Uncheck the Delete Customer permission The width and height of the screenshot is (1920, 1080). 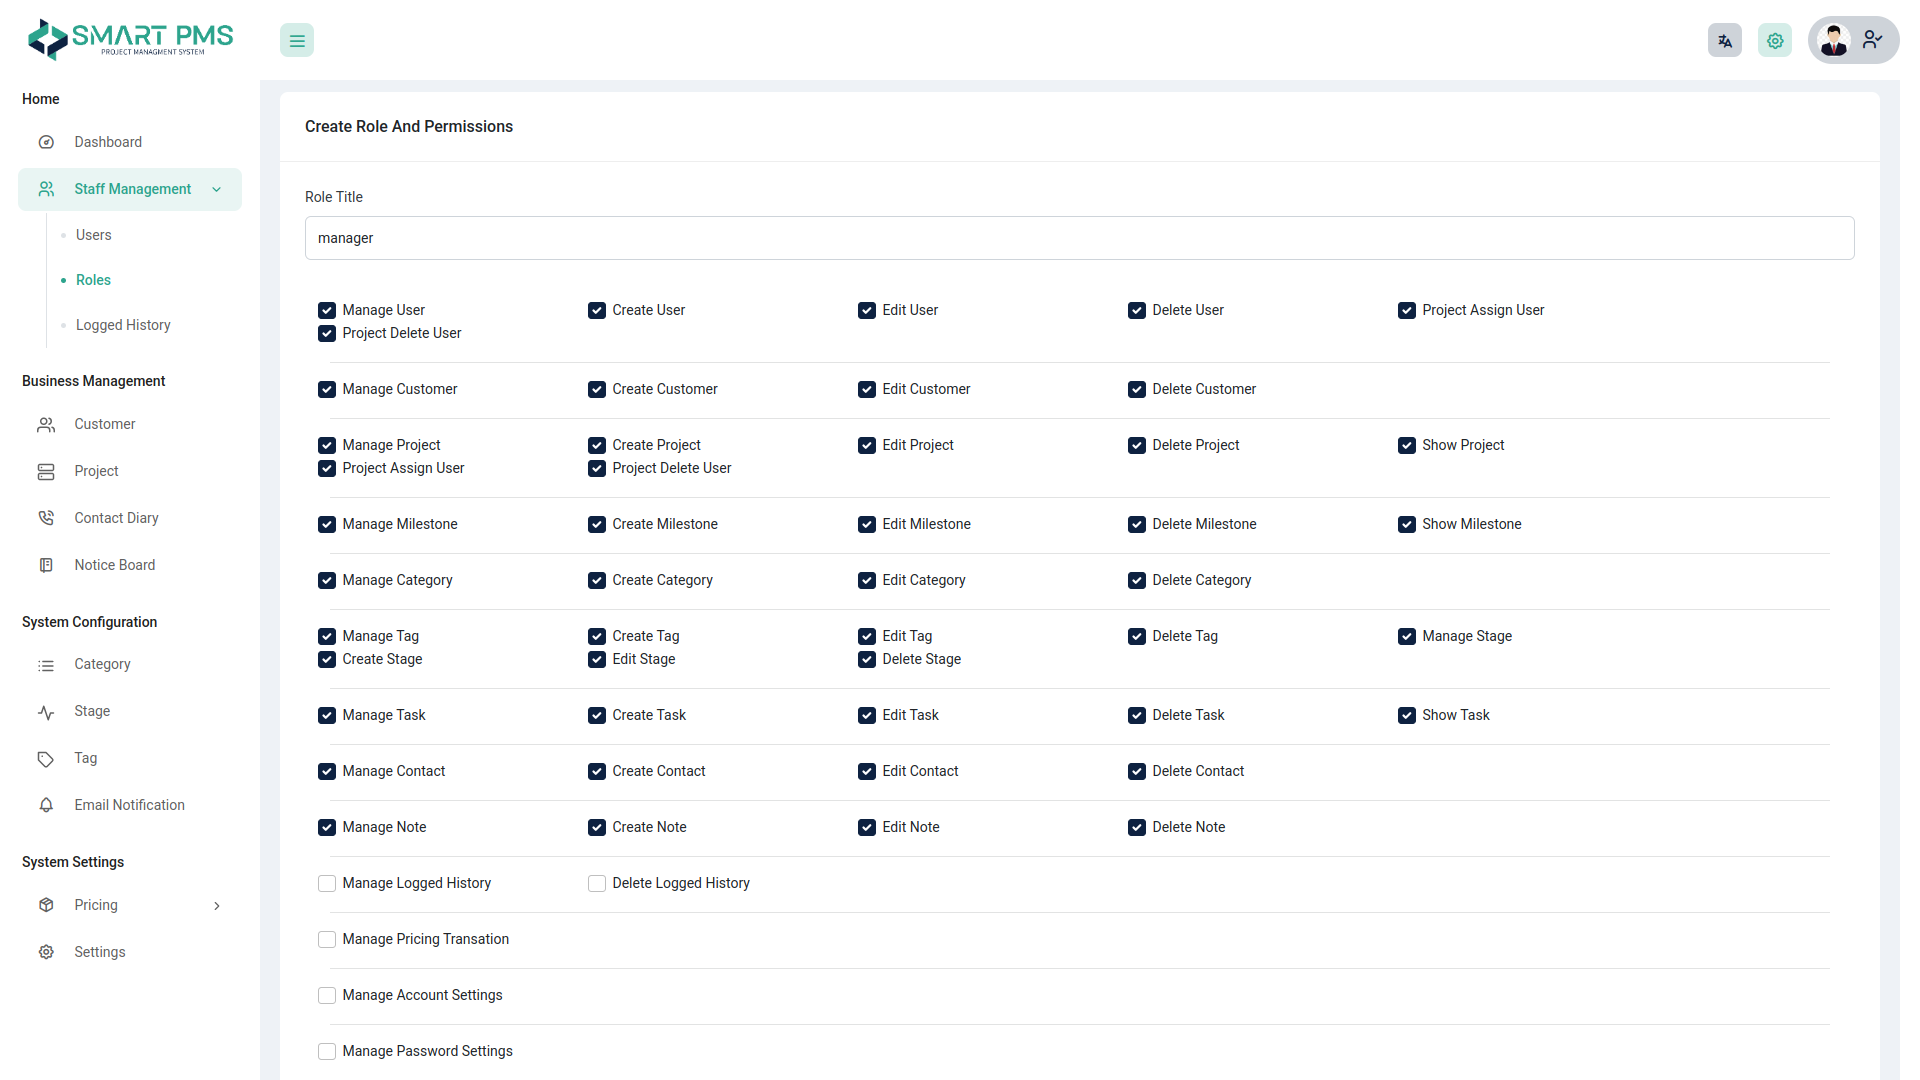(1137, 390)
